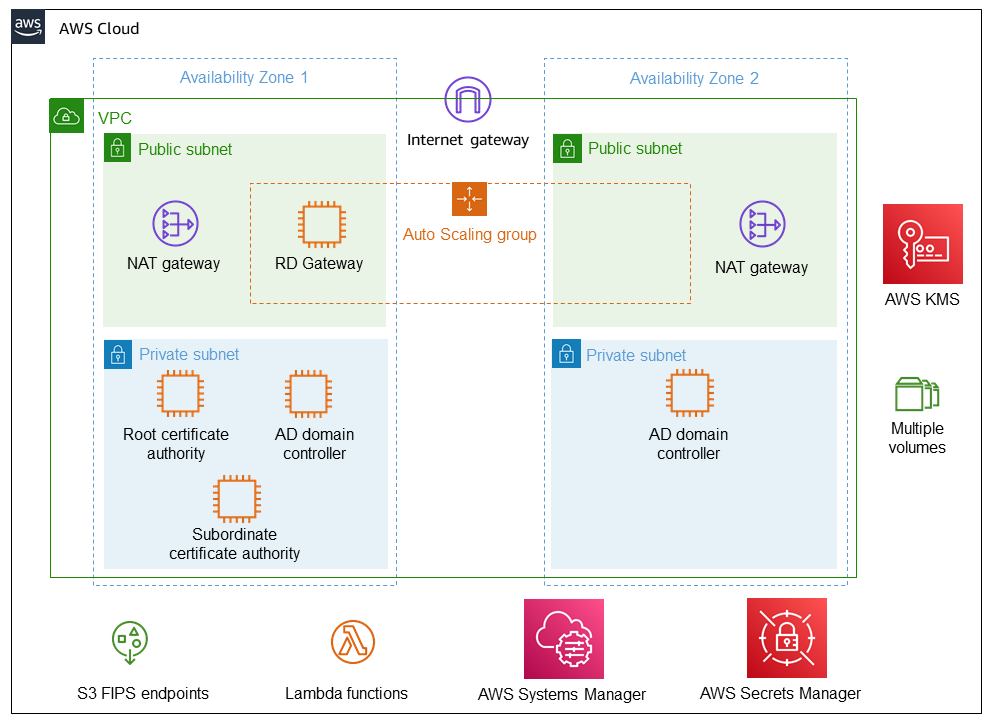Select the S3 FIPS endpoints icon
989x721 pixels.
tap(130, 643)
